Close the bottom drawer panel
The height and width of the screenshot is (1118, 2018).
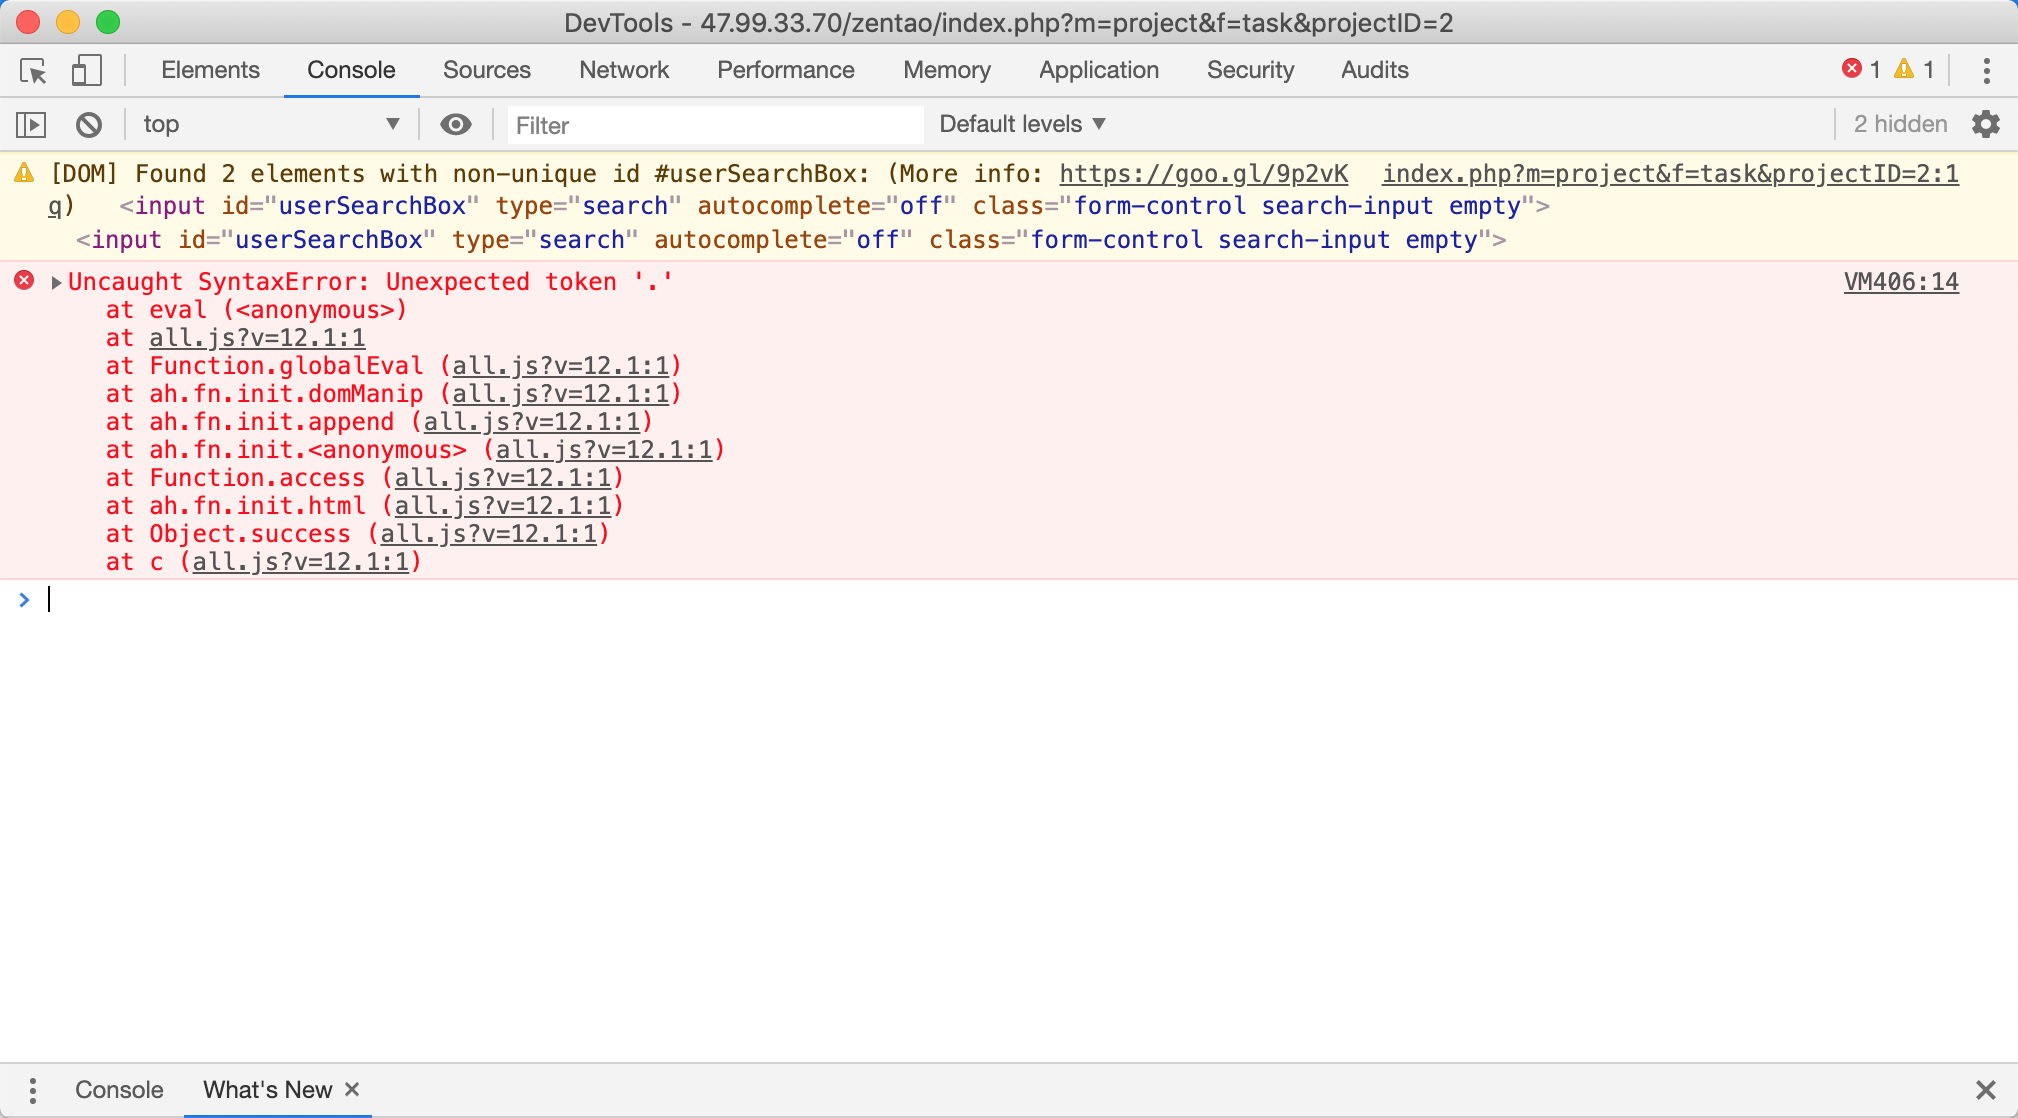click(1986, 1090)
